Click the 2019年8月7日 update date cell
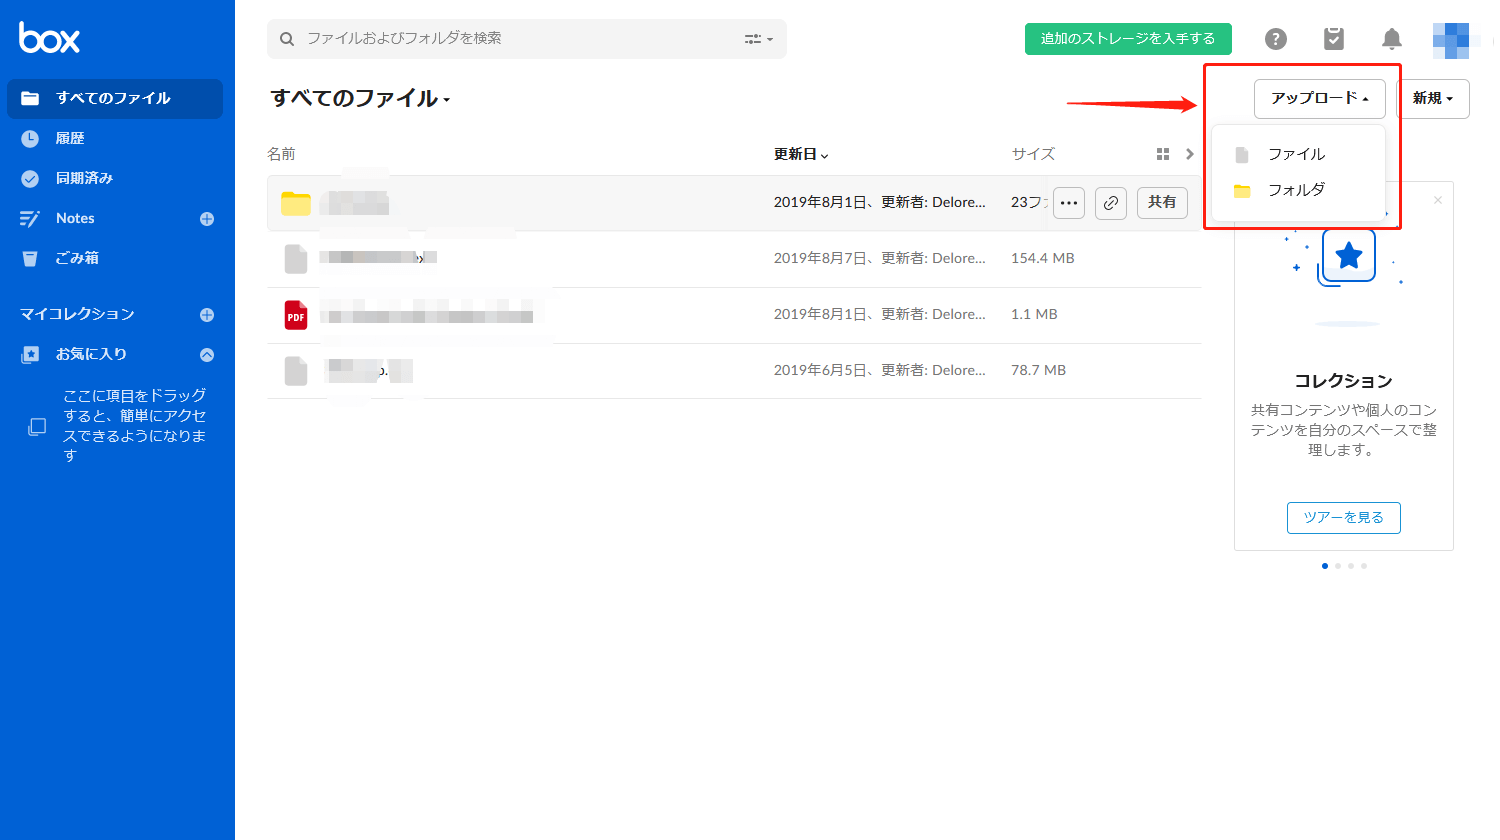This screenshot has height=840, width=1500. 880,259
